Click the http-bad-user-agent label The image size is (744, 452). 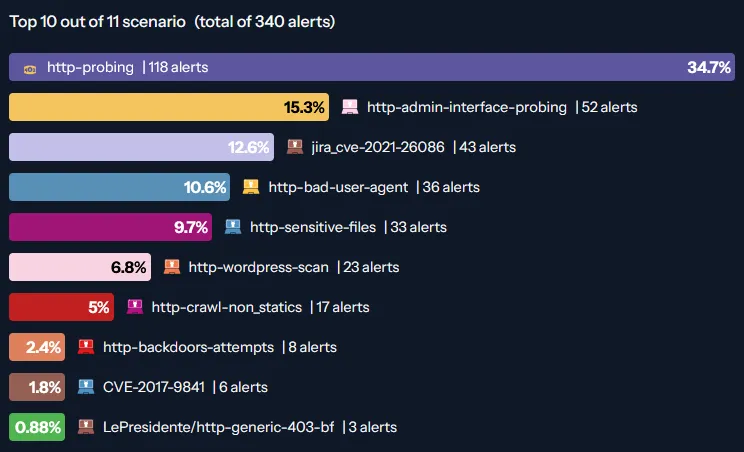(x=338, y=187)
